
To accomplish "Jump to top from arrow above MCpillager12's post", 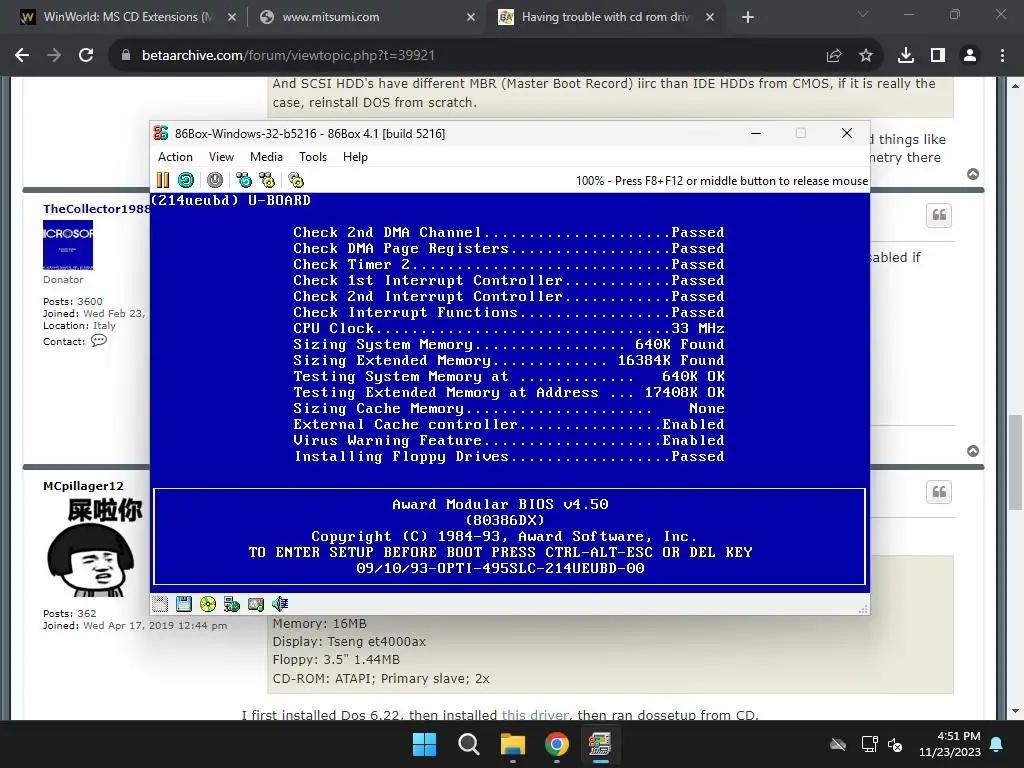I will tap(973, 451).
